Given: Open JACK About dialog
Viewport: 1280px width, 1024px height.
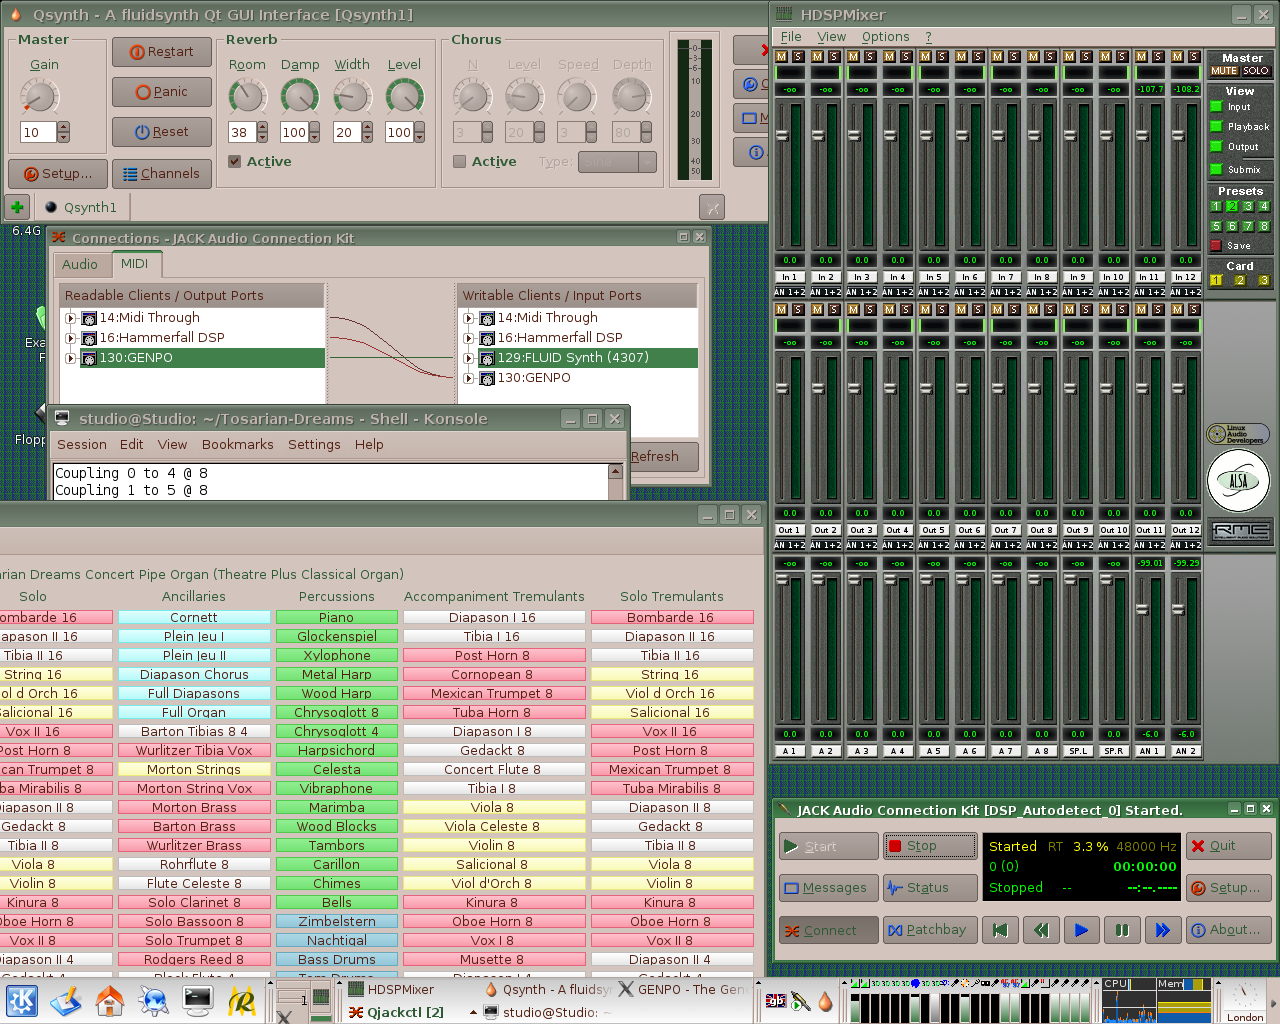Looking at the screenshot, I should click(1228, 930).
